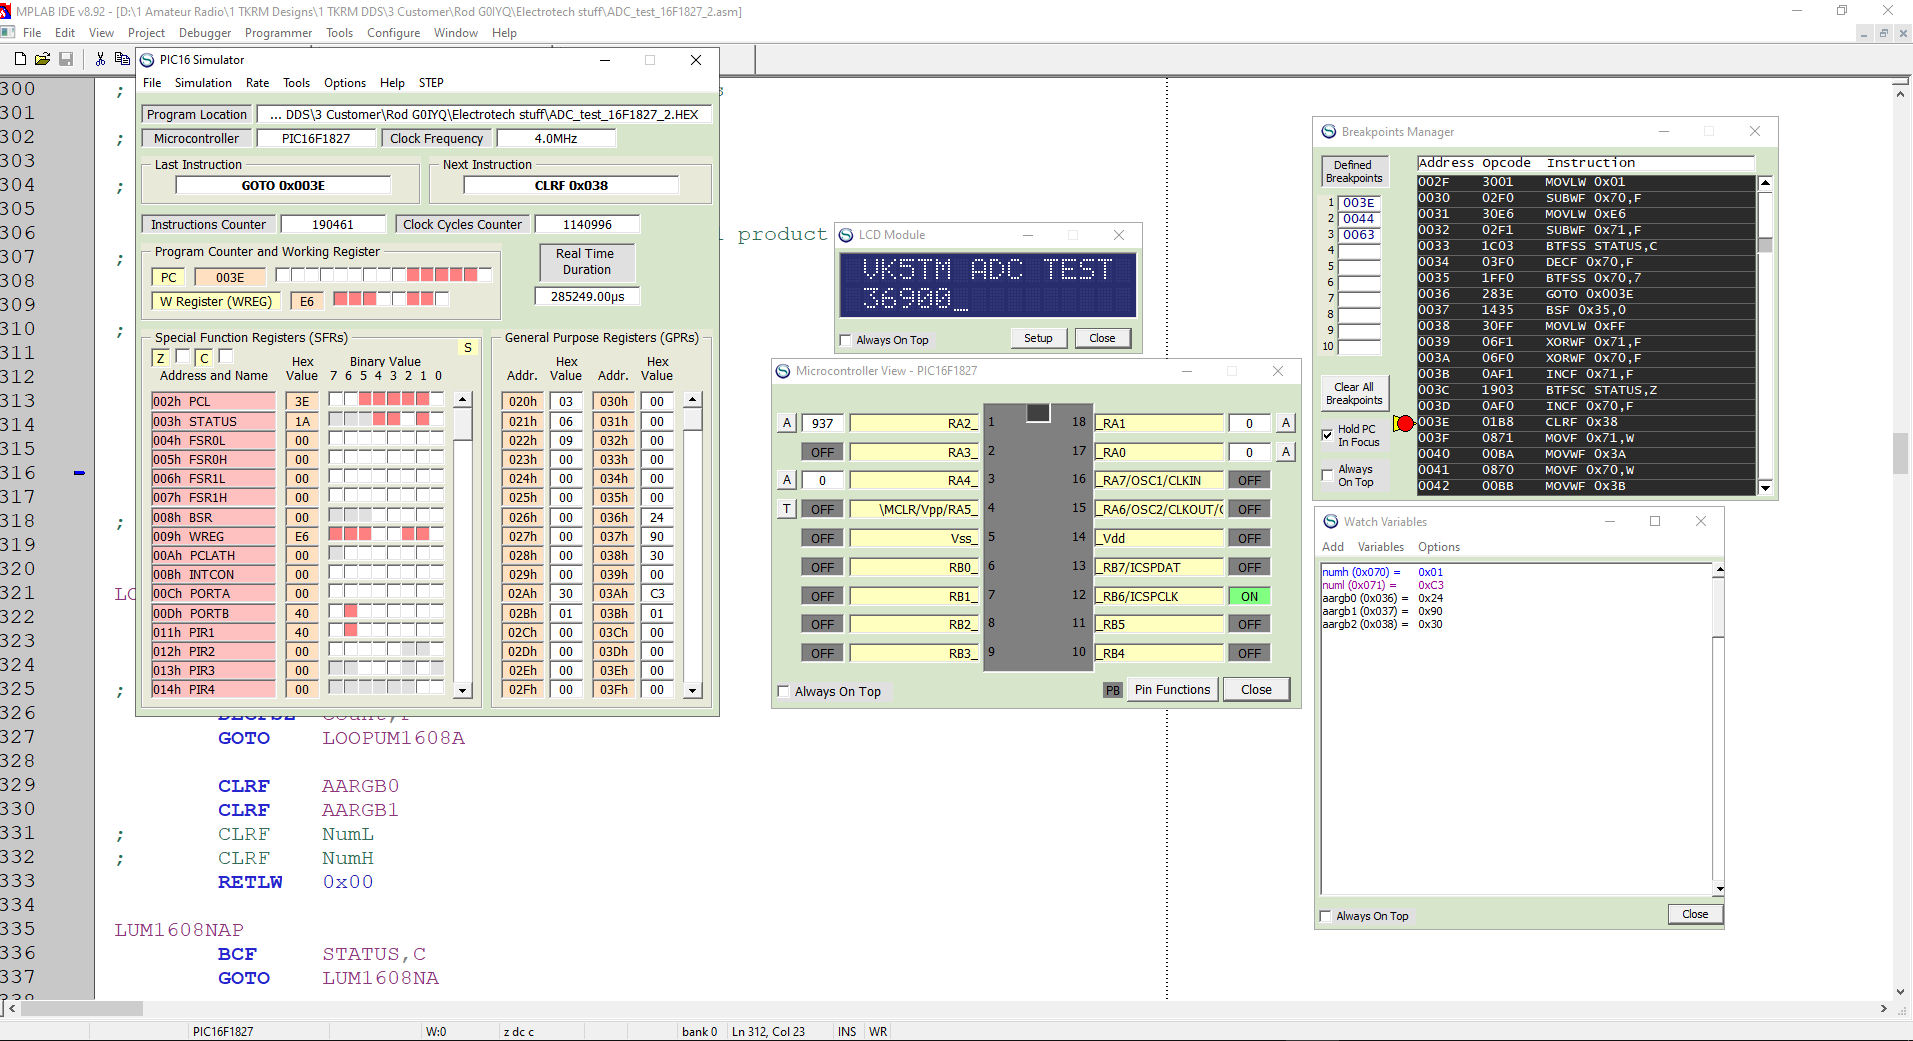Open the Simulation menu in PIC16 Simulator

point(203,83)
